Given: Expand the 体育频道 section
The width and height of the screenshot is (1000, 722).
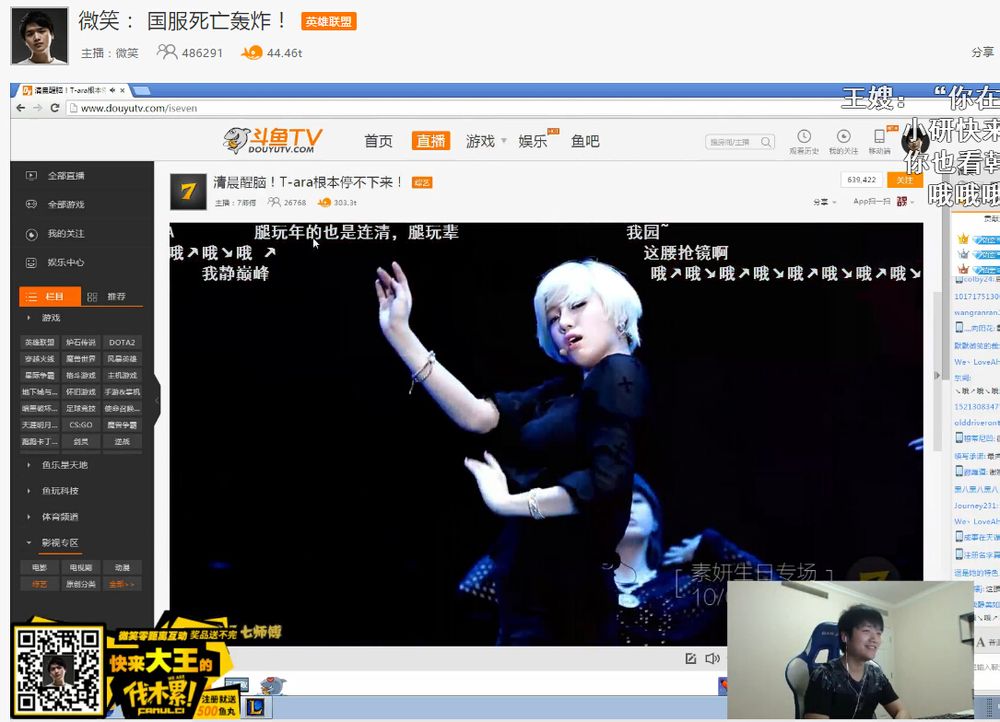Looking at the screenshot, I should (60, 517).
